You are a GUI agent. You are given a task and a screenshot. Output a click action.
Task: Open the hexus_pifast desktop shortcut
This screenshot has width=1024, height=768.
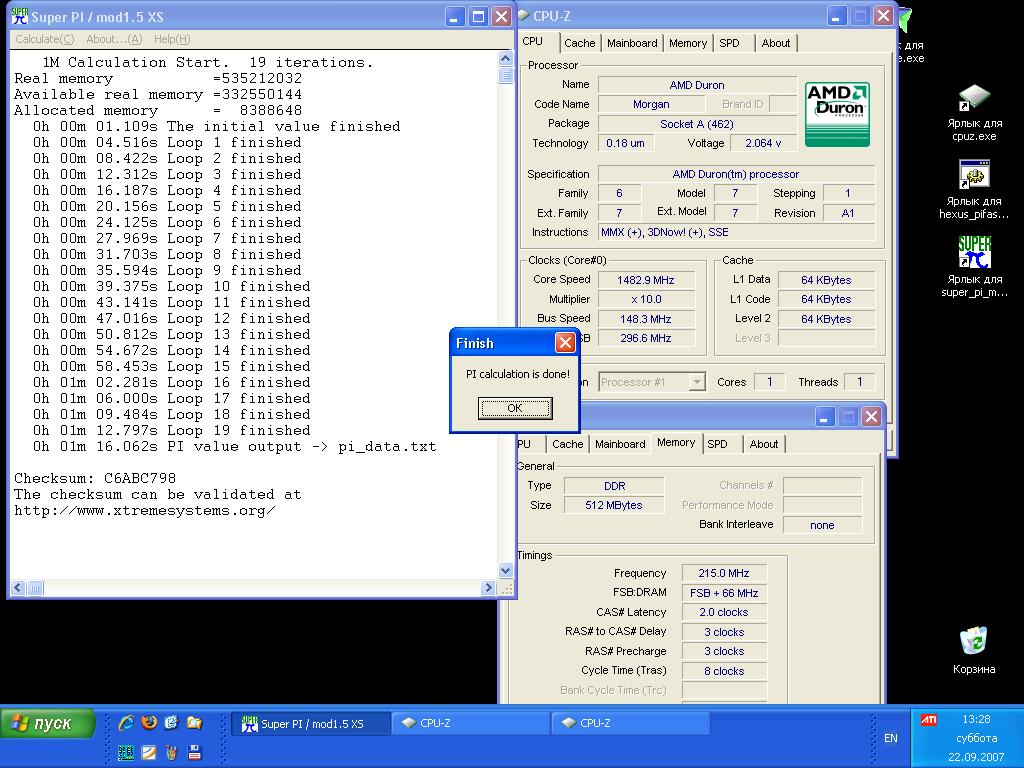pos(974,190)
